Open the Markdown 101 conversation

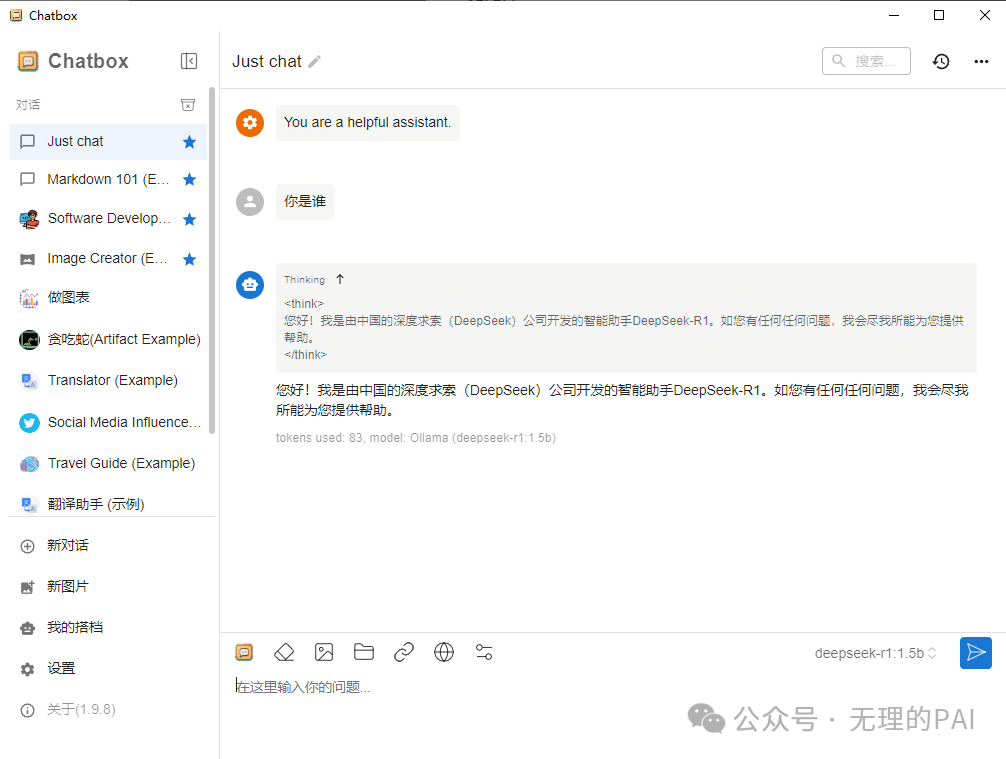tap(108, 180)
